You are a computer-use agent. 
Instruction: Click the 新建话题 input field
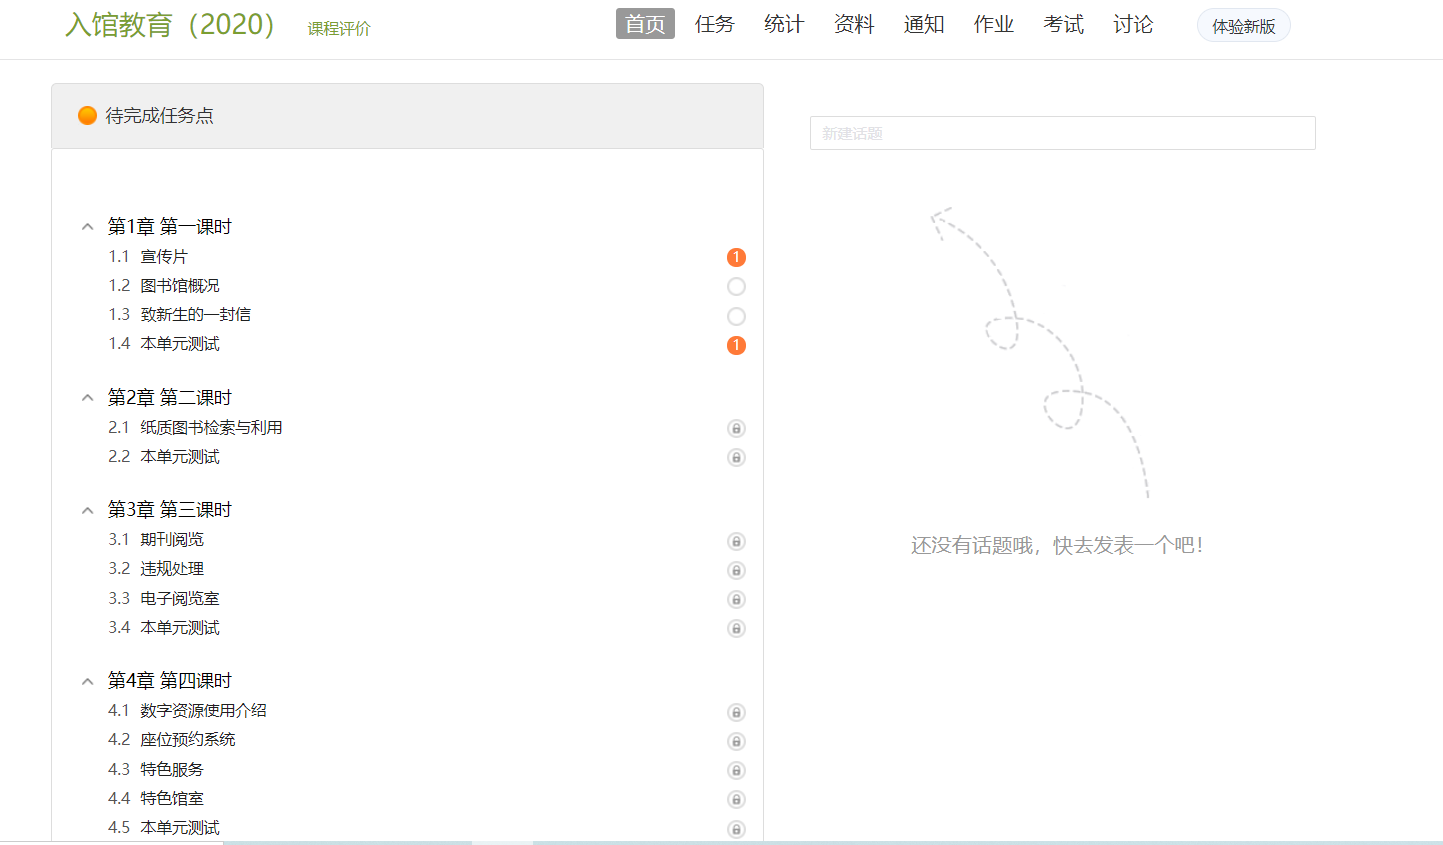point(1062,133)
